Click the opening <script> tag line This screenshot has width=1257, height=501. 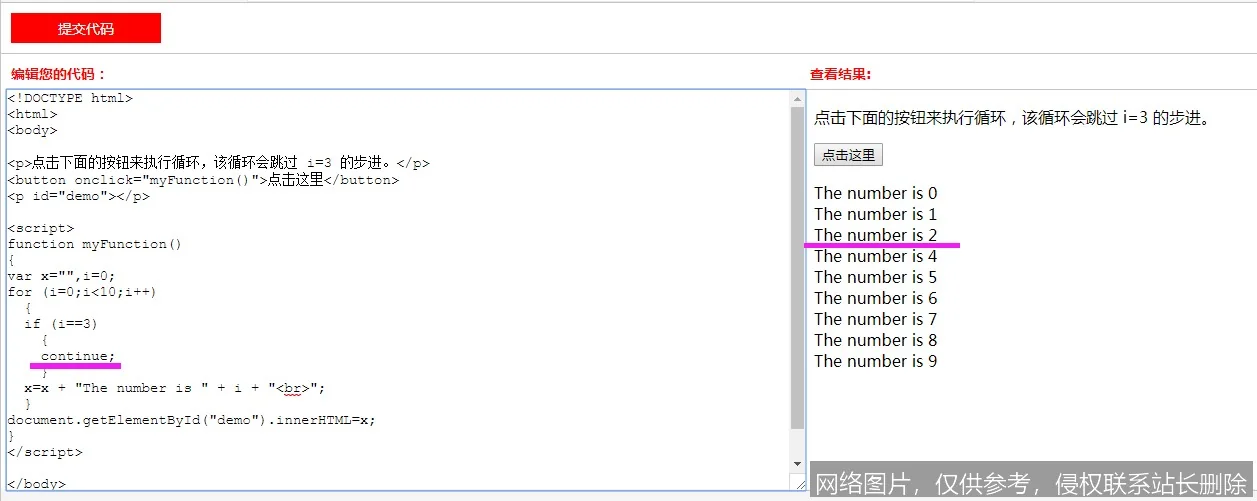tap(40, 228)
